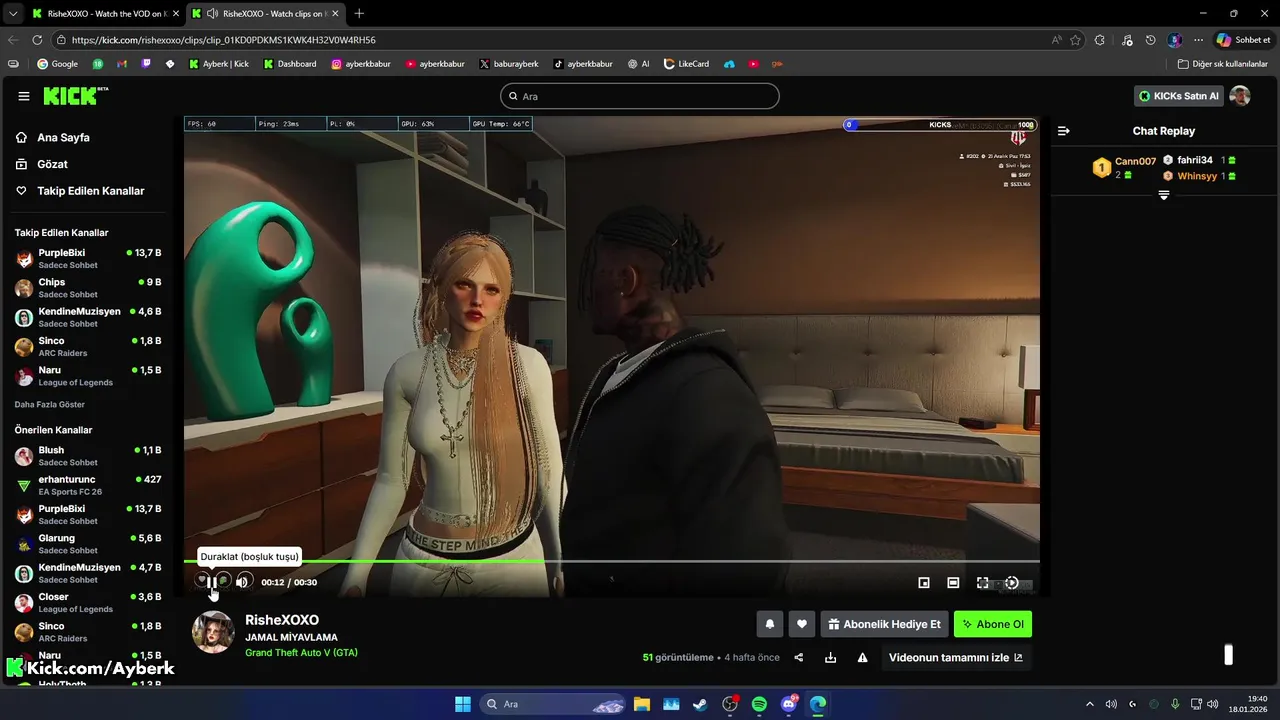Close the Watch clips browser tab
The width and height of the screenshot is (1280, 720).
point(335,13)
